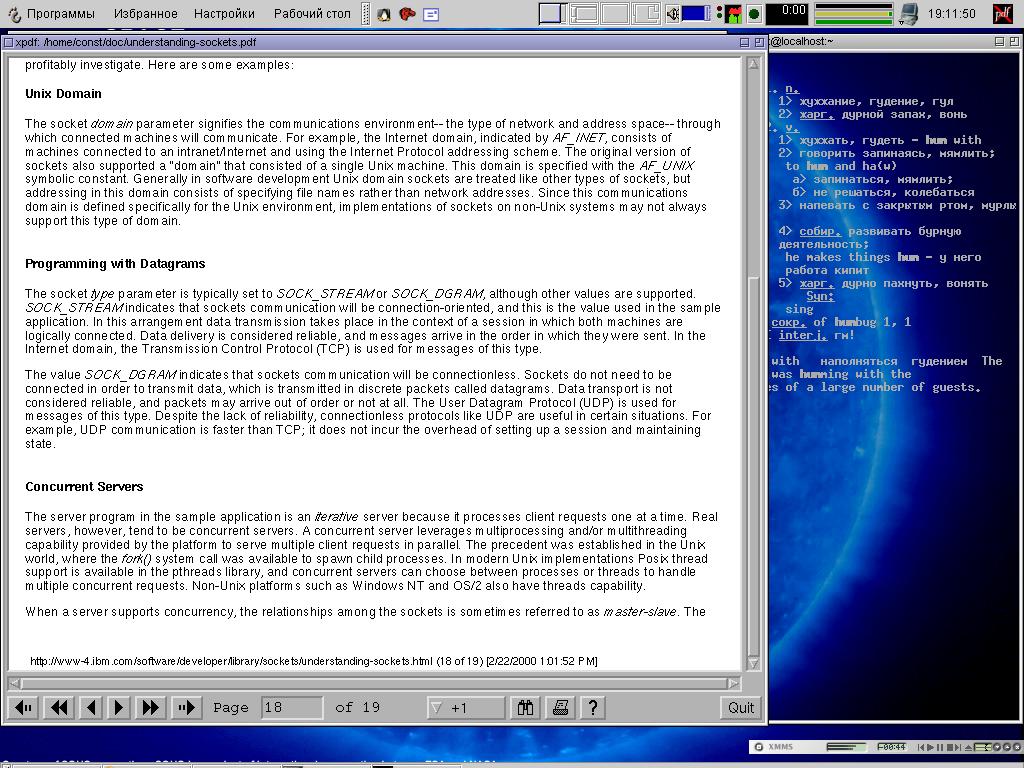Viewport: 1024px width, 768px height.
Task: Open the Программы menu
Action: [60, 14]
